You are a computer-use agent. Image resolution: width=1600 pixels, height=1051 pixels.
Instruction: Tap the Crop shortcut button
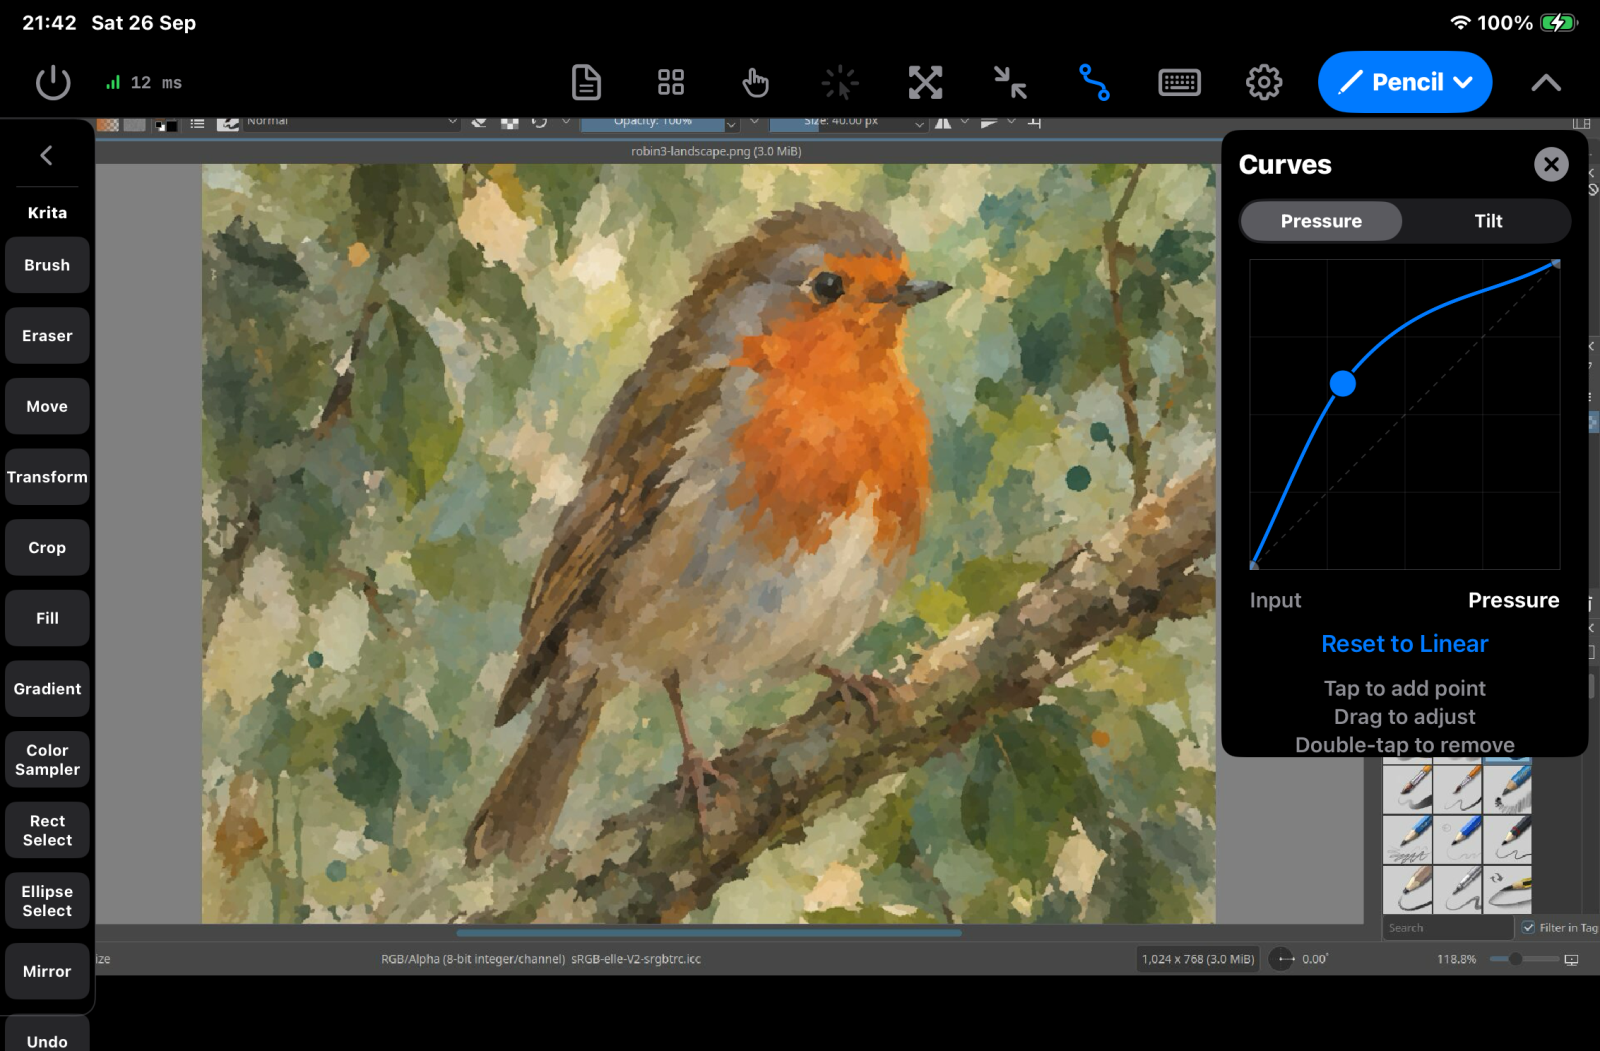pos(47,548)
